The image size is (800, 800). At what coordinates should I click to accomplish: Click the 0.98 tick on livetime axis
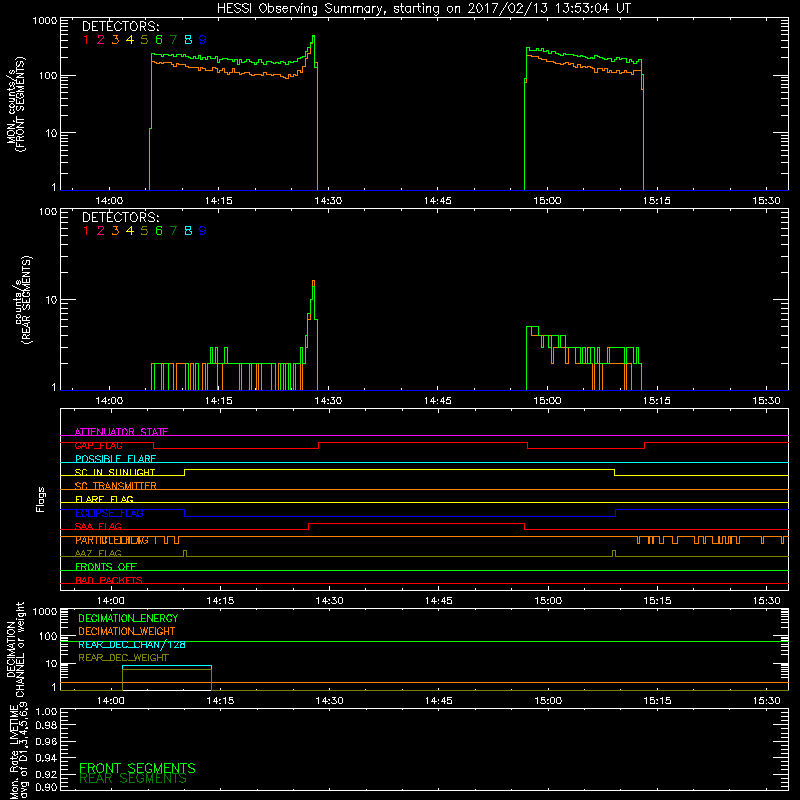(x=46, y=725)
